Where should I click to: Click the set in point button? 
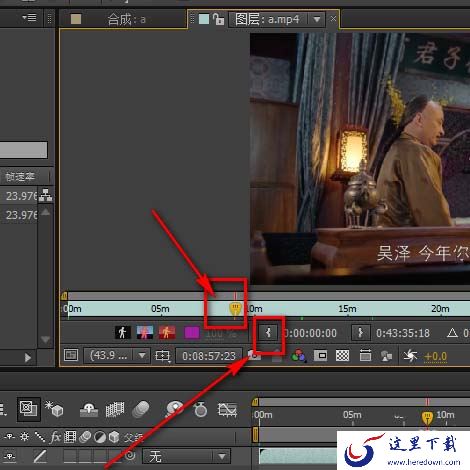tap(268, 333)
